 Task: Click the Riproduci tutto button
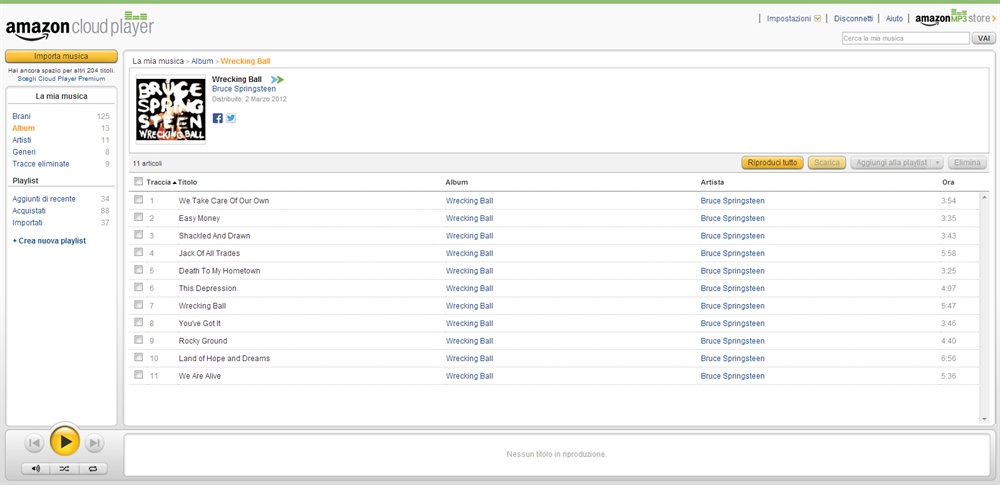(772, 163)
